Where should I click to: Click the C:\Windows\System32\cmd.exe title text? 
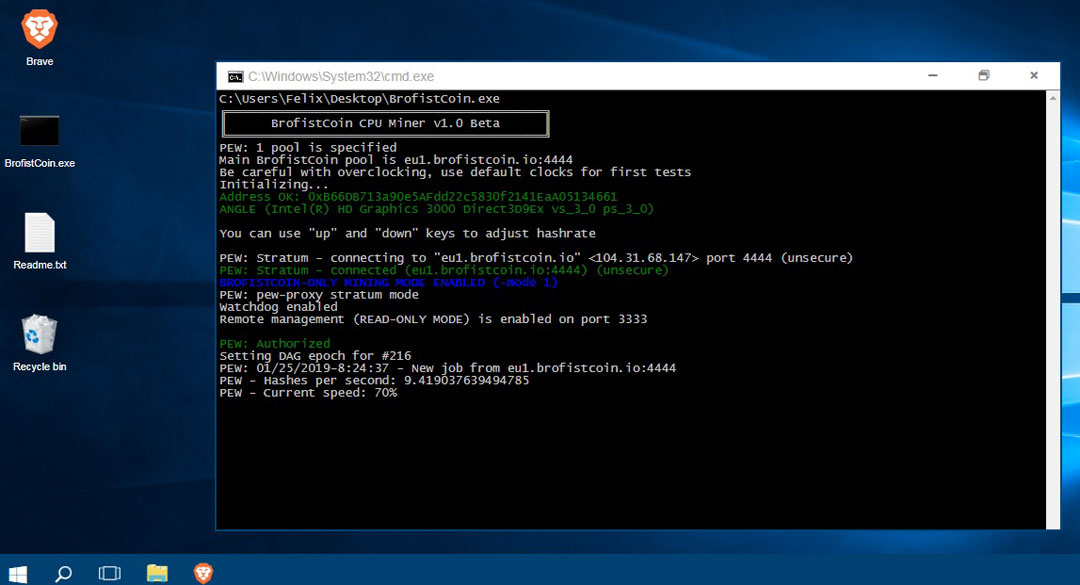coord(341,76)
